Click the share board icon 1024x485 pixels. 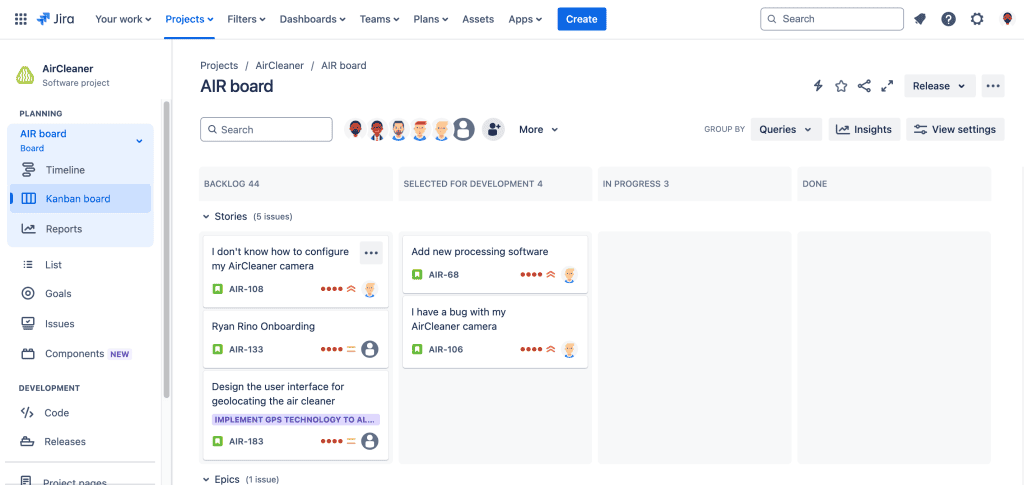[x=864, y=86]
